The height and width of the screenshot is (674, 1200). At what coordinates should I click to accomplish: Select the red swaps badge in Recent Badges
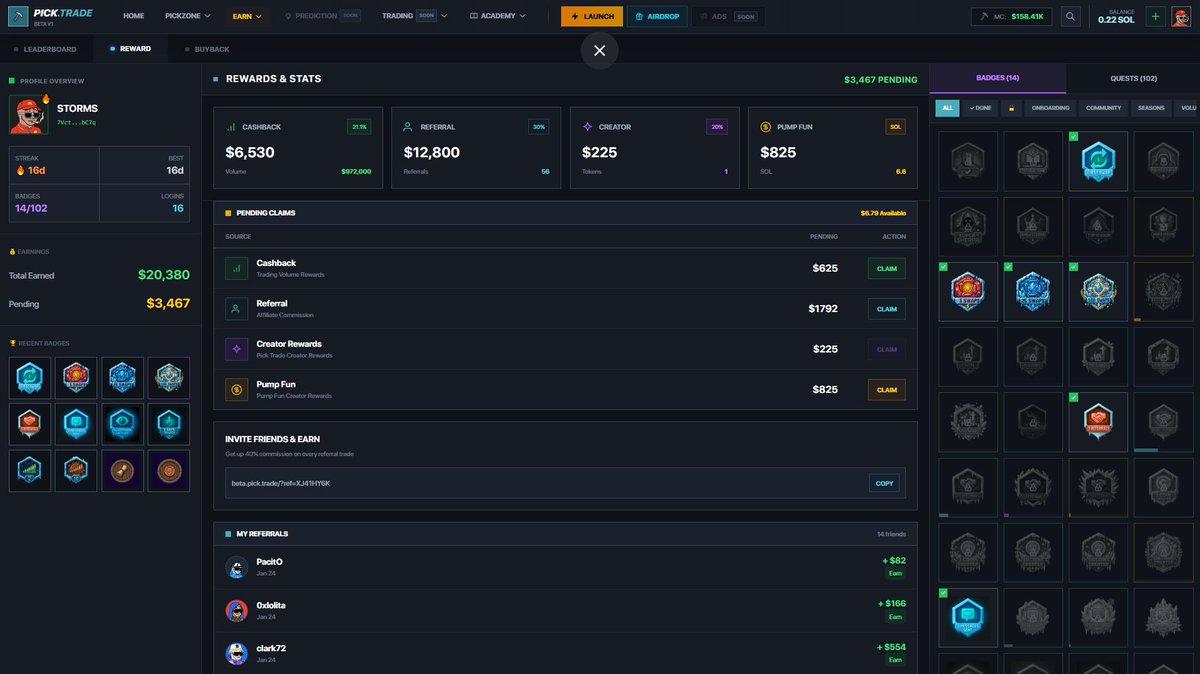coord(76,378)
